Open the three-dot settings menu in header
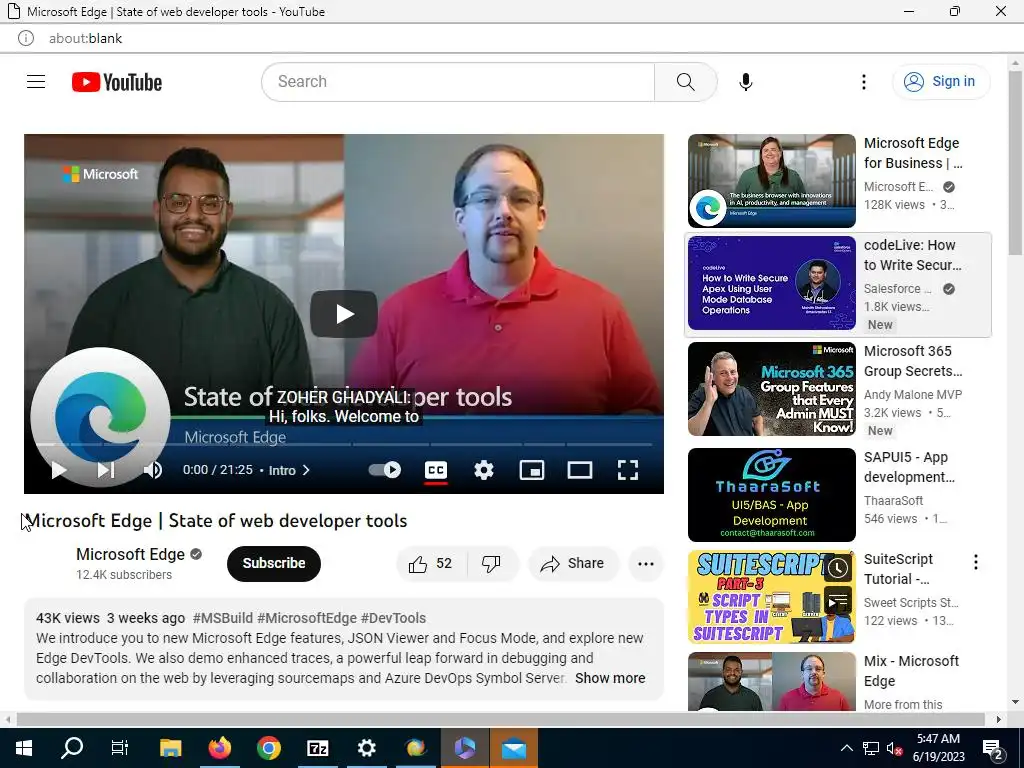The image size is (1024, 768). point(863,82)
